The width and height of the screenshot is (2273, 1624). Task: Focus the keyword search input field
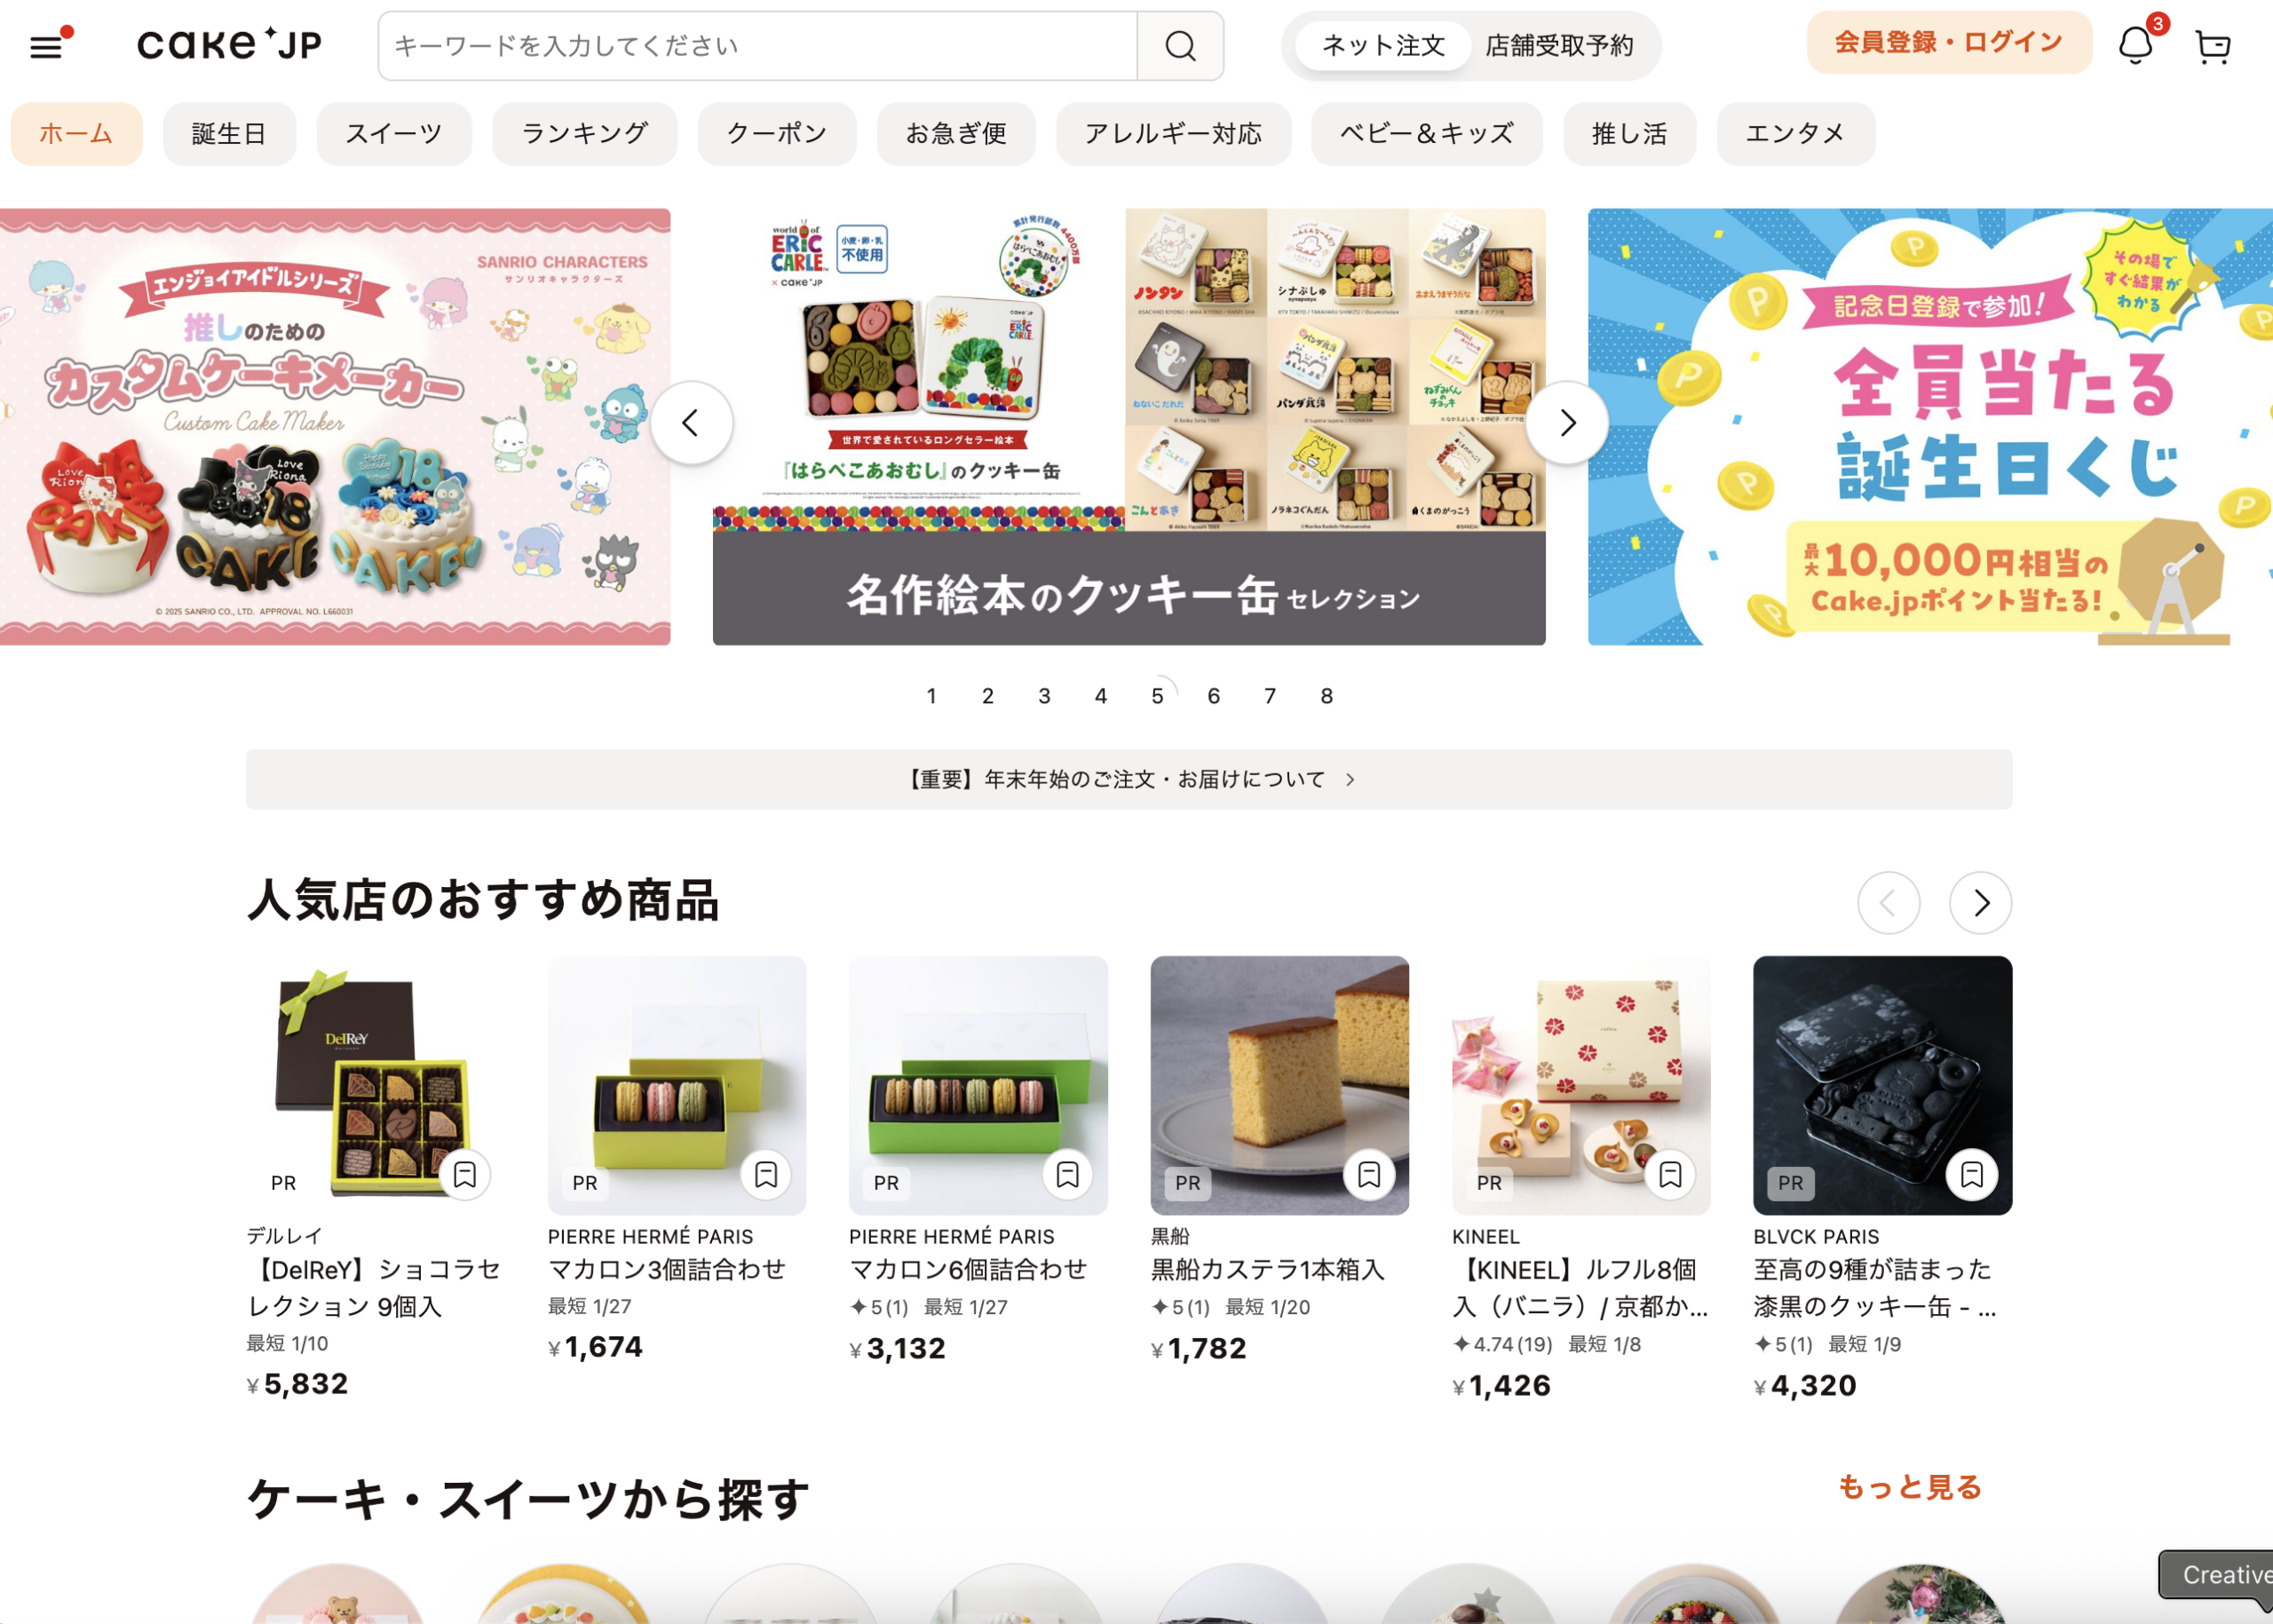[758, 46]
